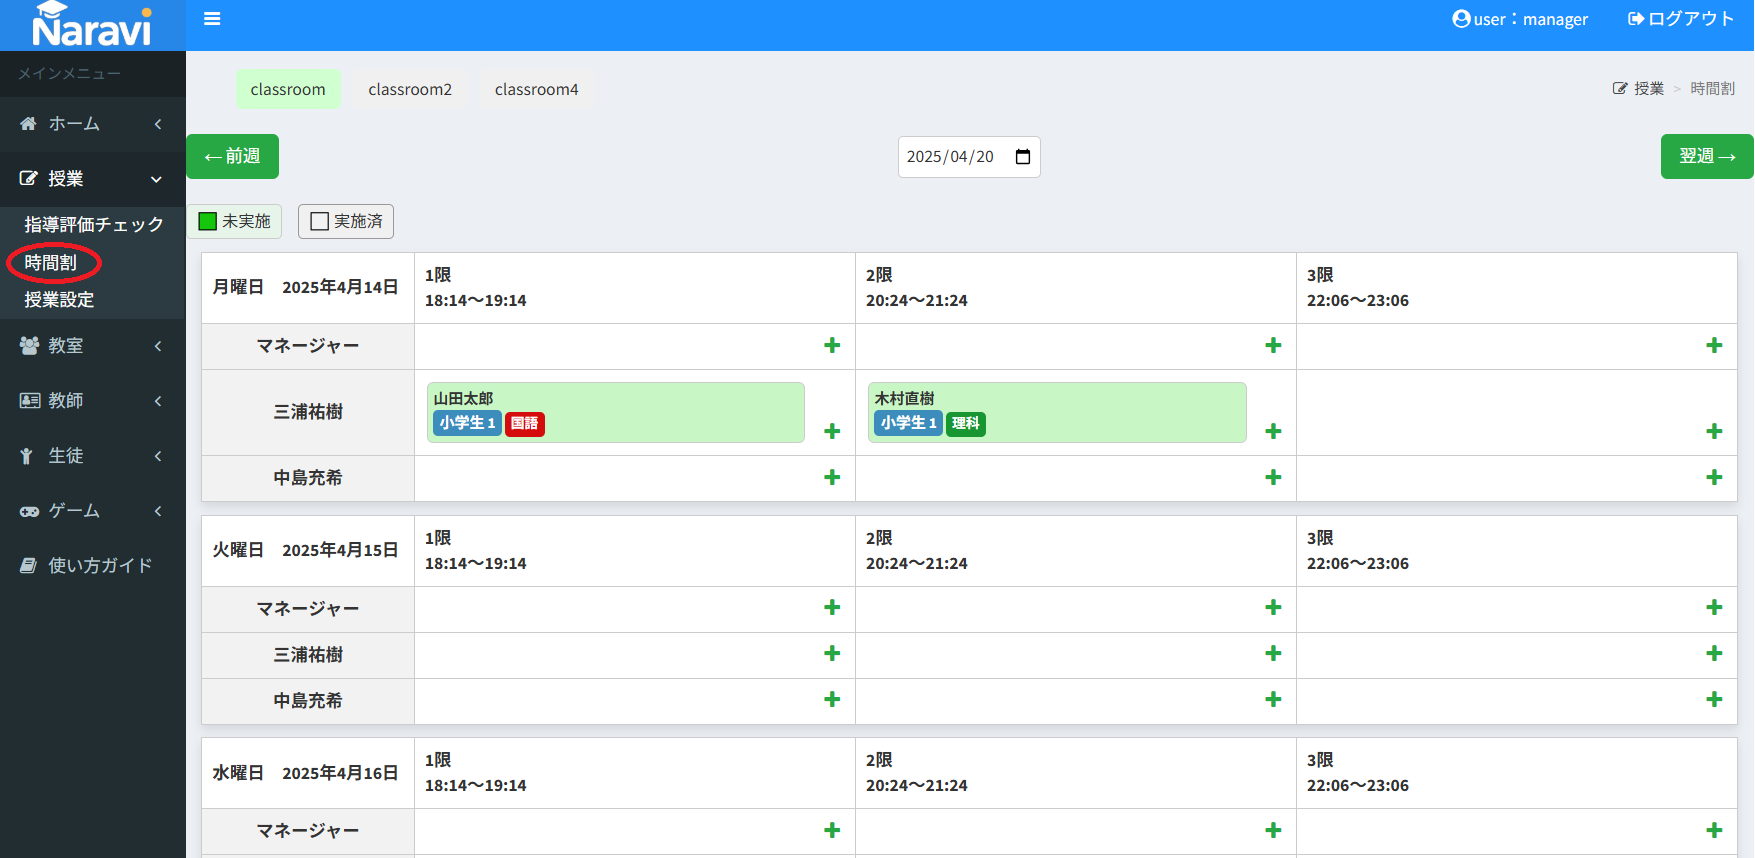
Task: Add class for マネージャー Wednesday 2限
Action: pos(1273,830)
